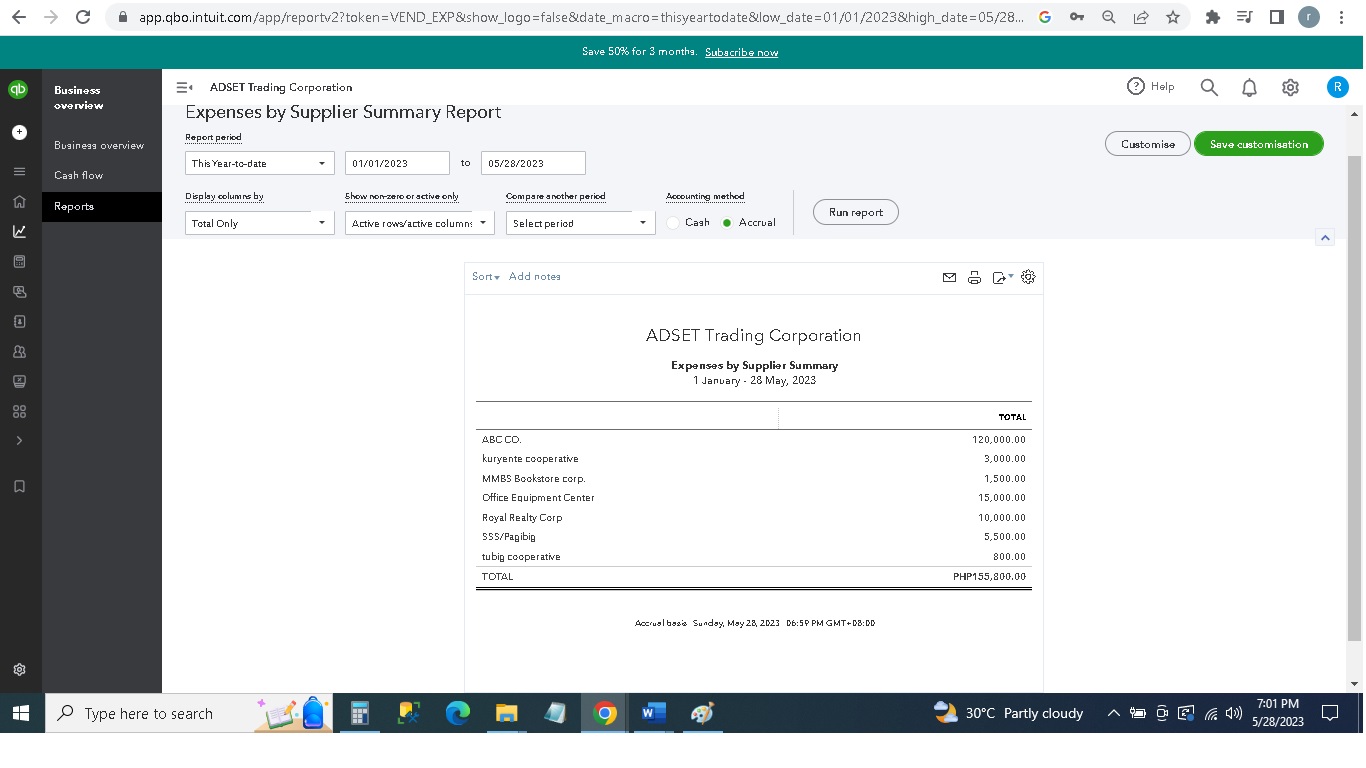The image size is (1366, 768).
Task: Open the Report period dropdown
Action: coord(260,163)
